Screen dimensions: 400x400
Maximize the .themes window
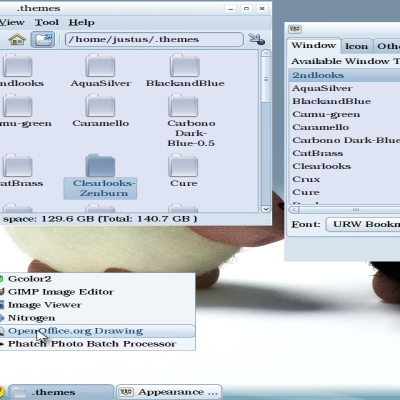(x=246, y=9)
